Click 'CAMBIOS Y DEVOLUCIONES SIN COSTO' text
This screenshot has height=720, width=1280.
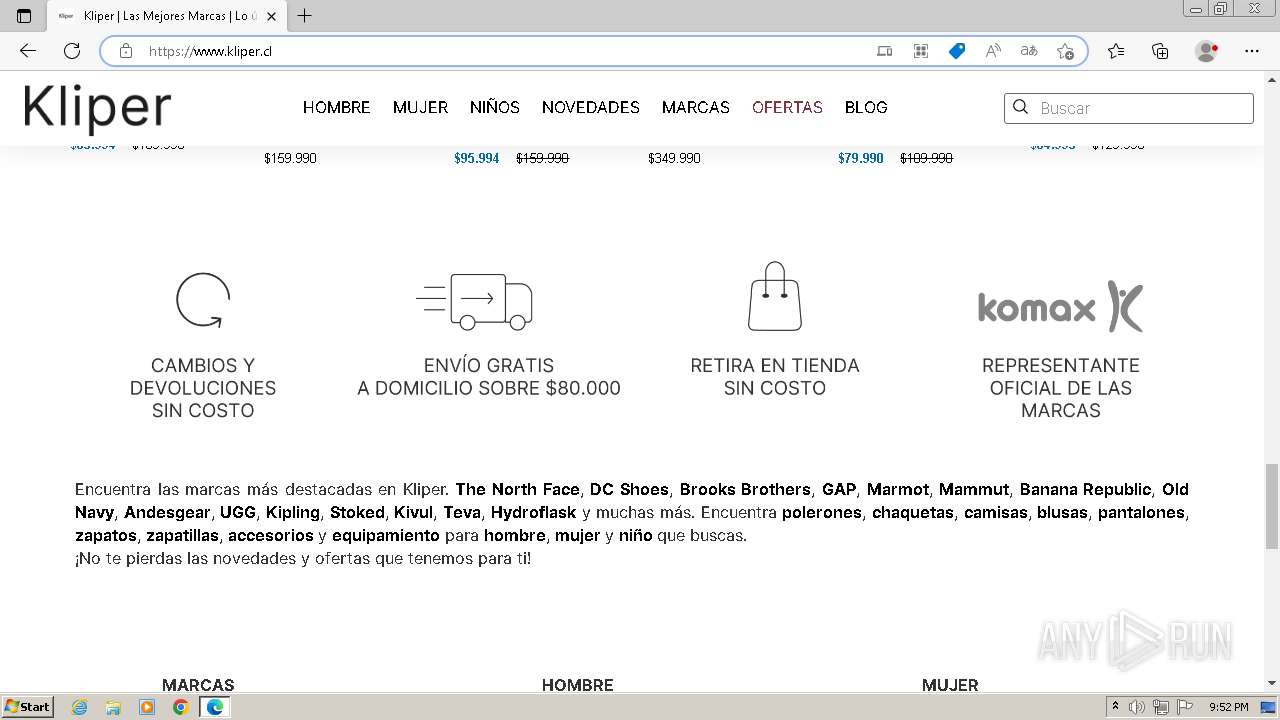[203, 388]
